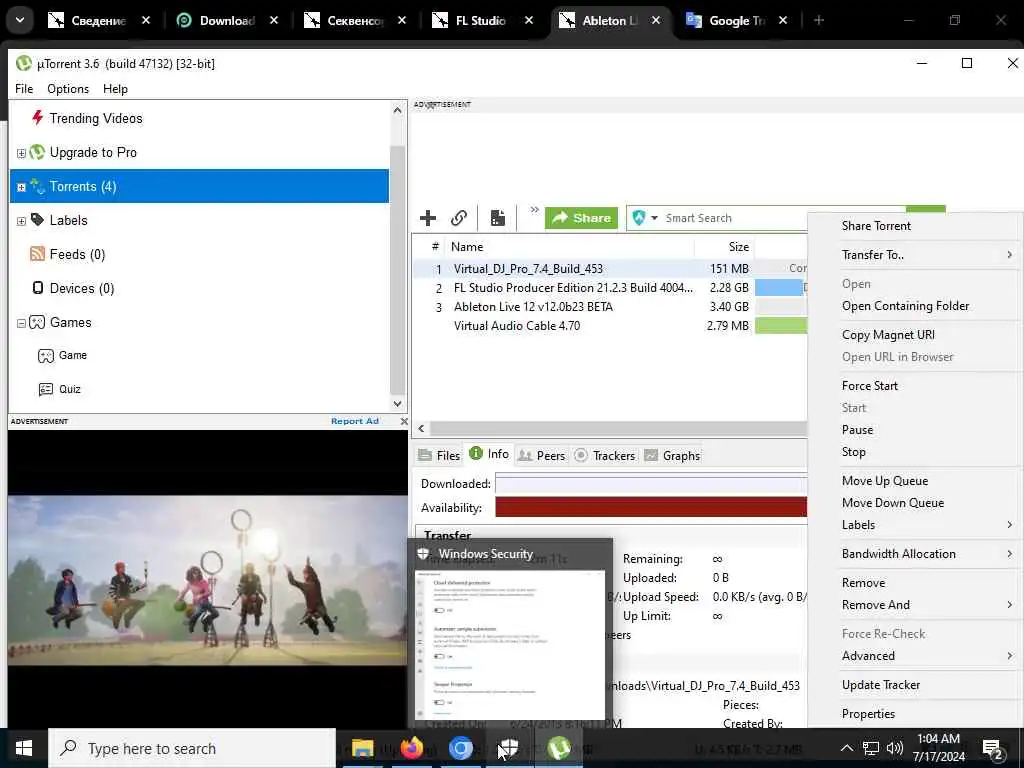This screenshot has width=1024, height=768.
Task: Open the Transfer To.. submenu
Action: pyautogui.click(x=914, y=255)
